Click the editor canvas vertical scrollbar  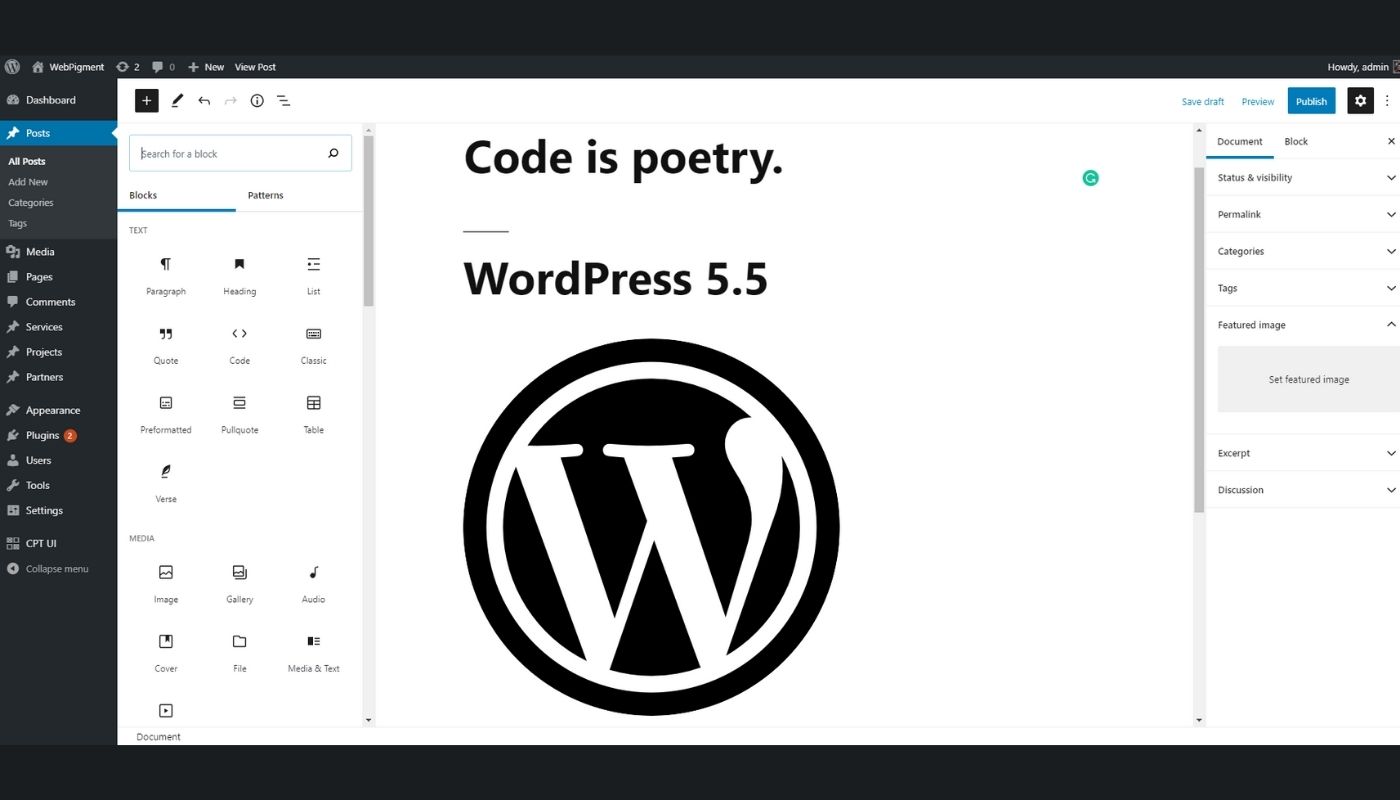(x=1199, y=340)
